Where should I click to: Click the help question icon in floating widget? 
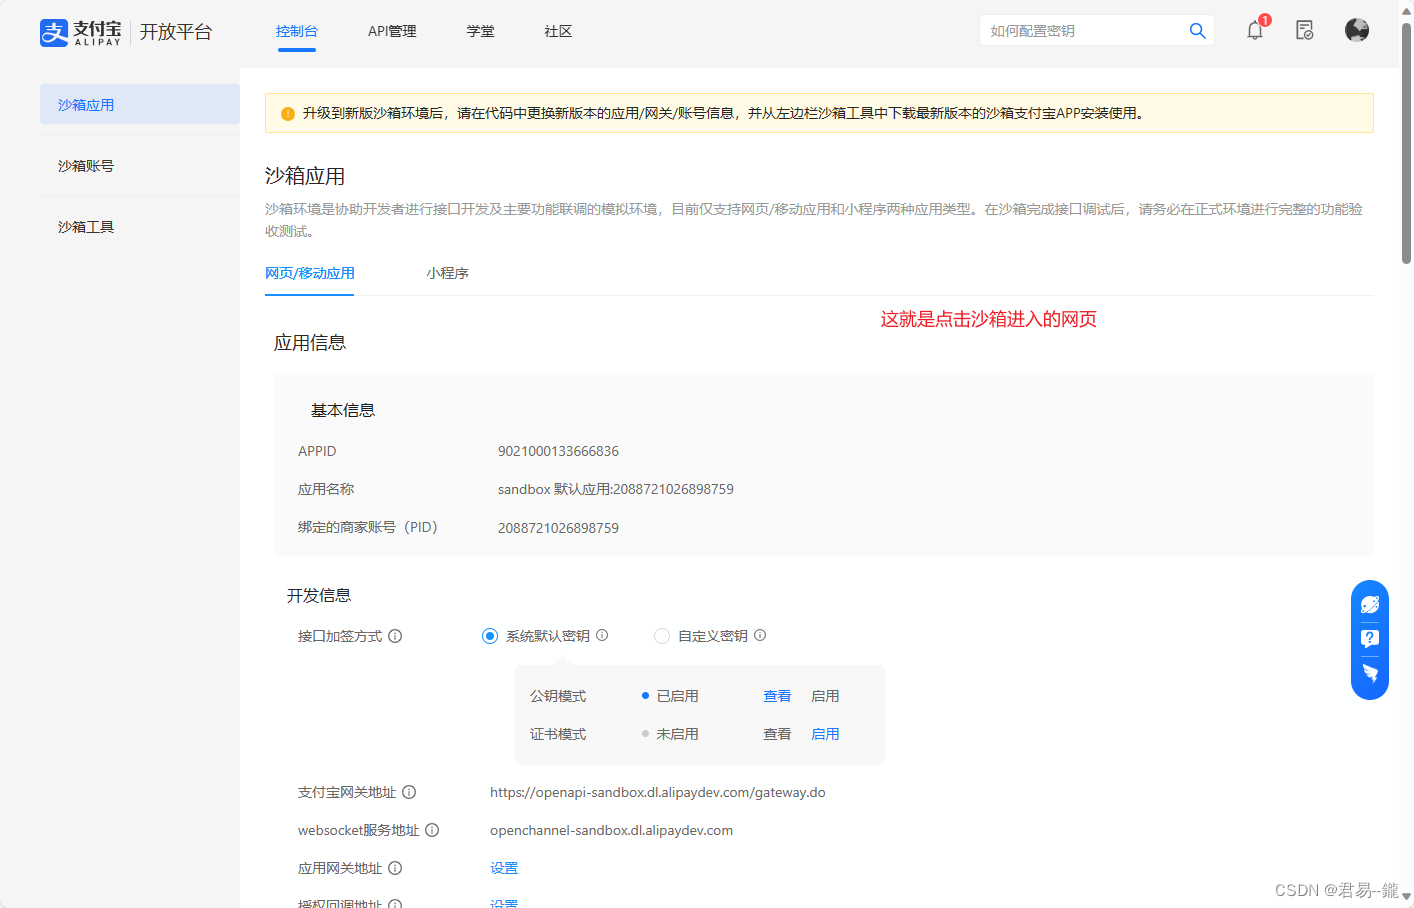(x=1370, y=639)
